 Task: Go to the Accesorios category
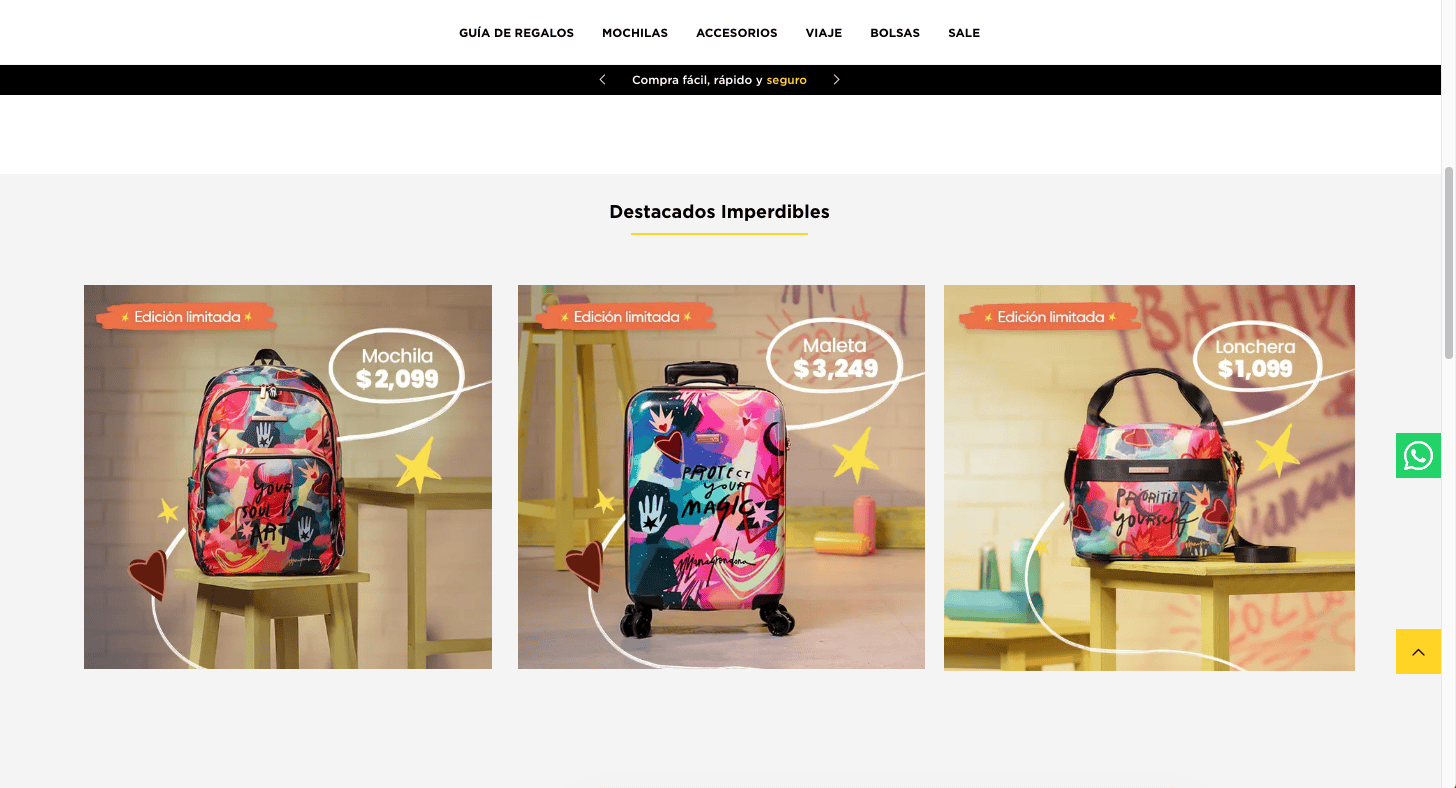pos(737,33)
